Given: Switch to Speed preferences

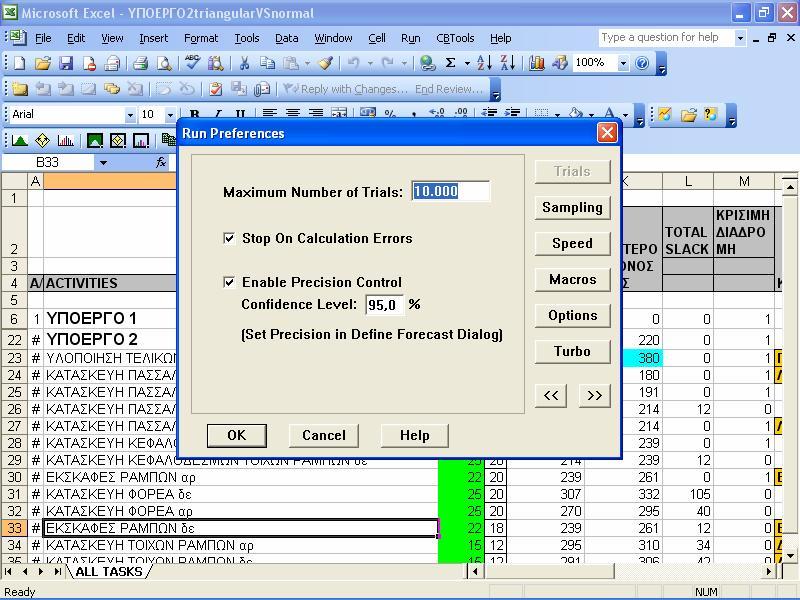Looking at the screenshot, I should pyautogui.click(x=572, y=243).
